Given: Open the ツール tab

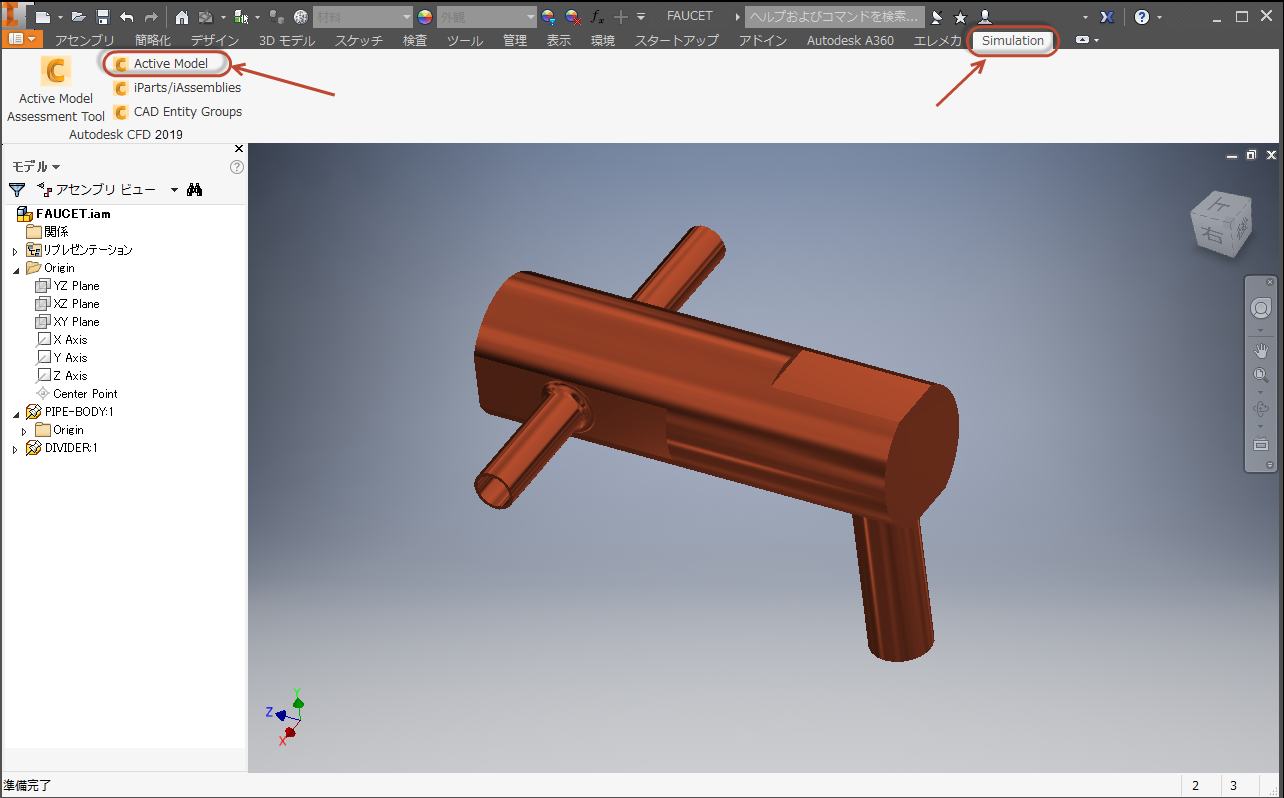Looking at the screenshot, I should pos(465,41).
